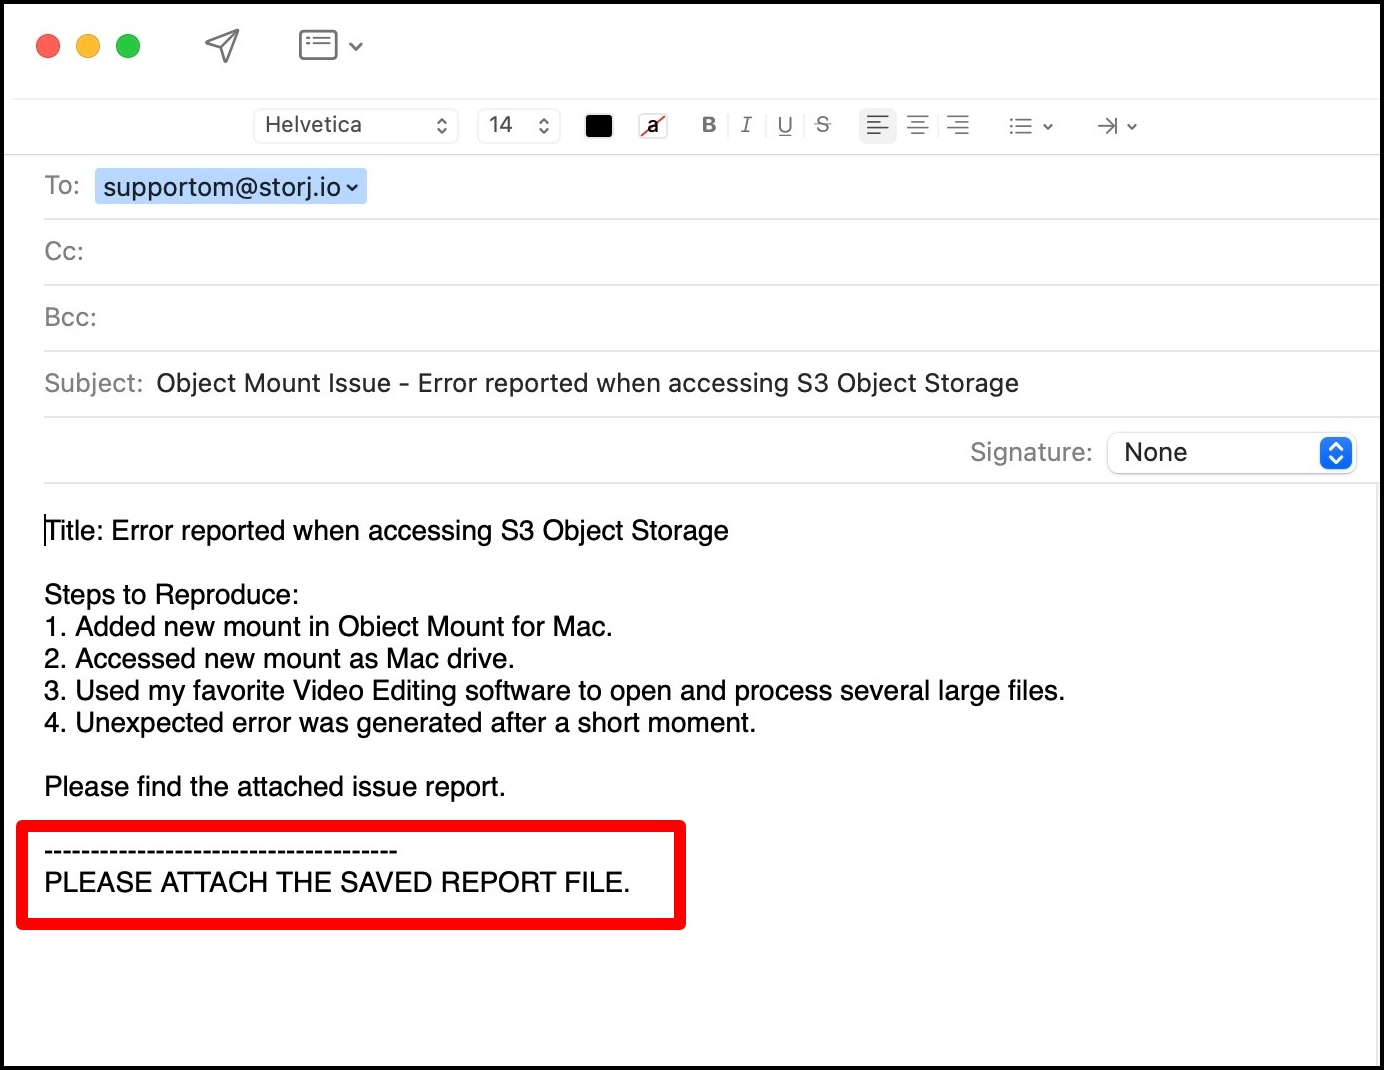Click the Subject line text
The width and height of the screenshot is (1384, 1070).
coord(587,384)
